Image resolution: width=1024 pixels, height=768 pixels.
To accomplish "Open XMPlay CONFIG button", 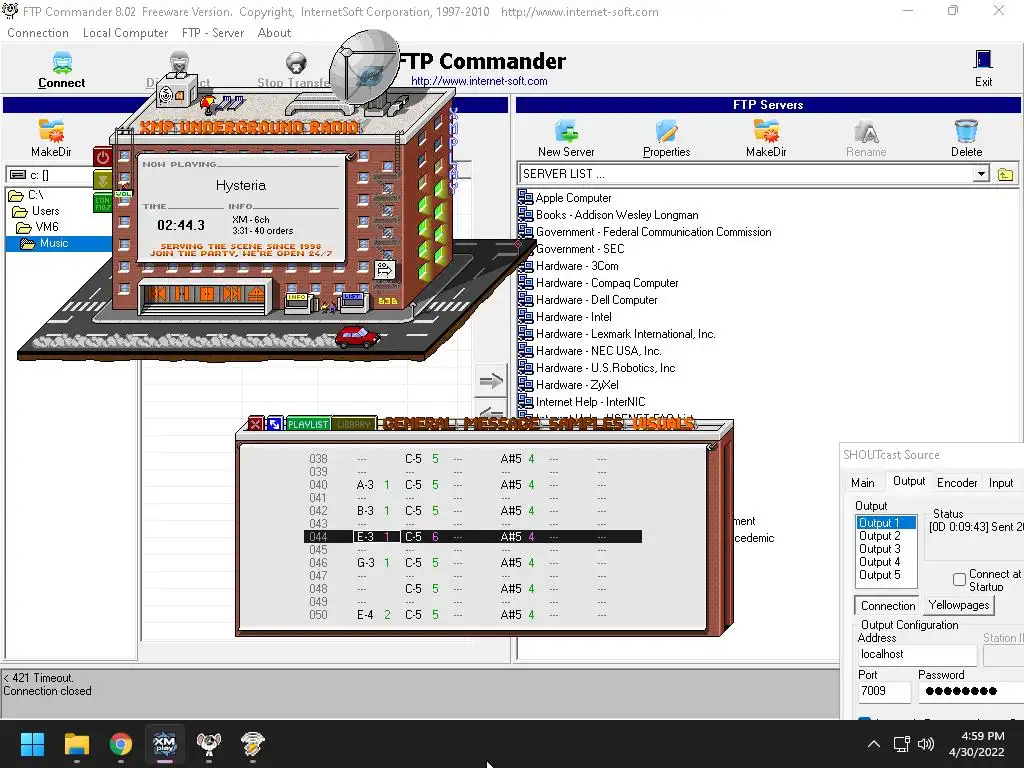I will (103, 203).
